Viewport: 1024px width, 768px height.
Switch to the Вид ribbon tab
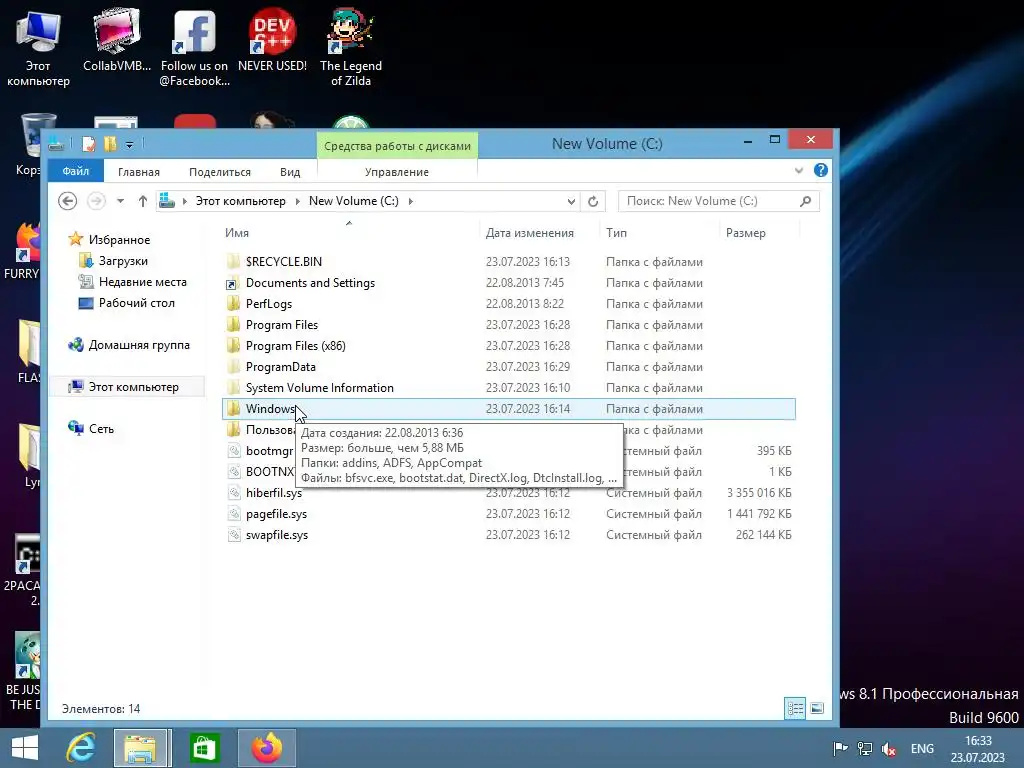pyautogui.click(x=290, y=172)
